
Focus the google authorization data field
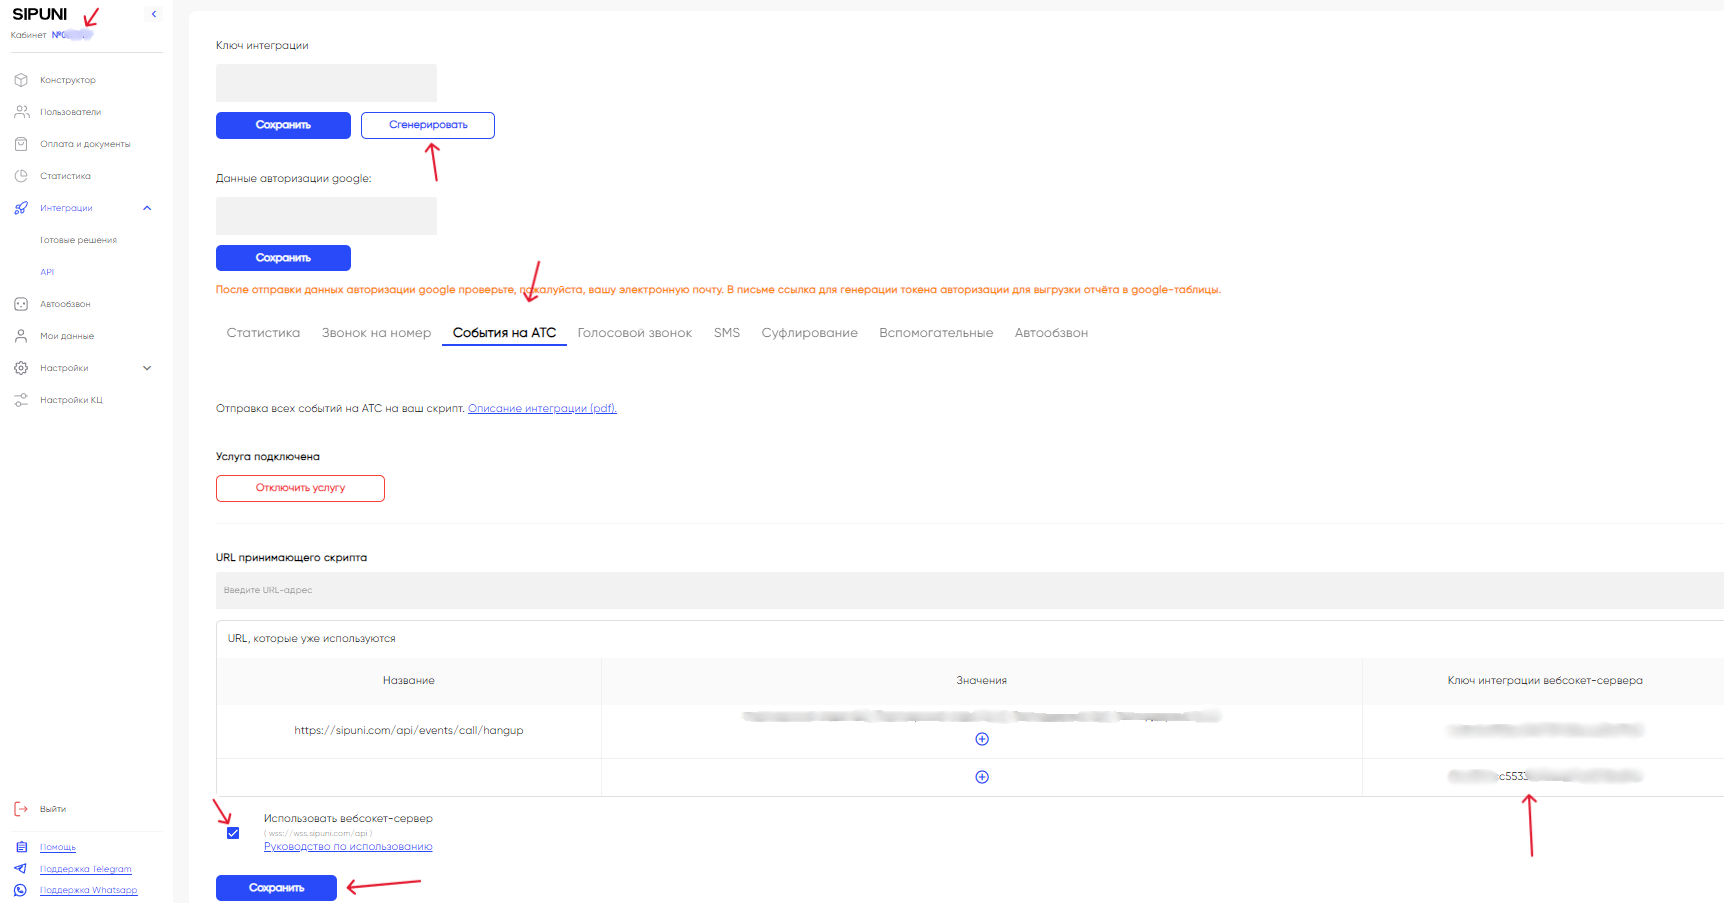coord(326,216)
